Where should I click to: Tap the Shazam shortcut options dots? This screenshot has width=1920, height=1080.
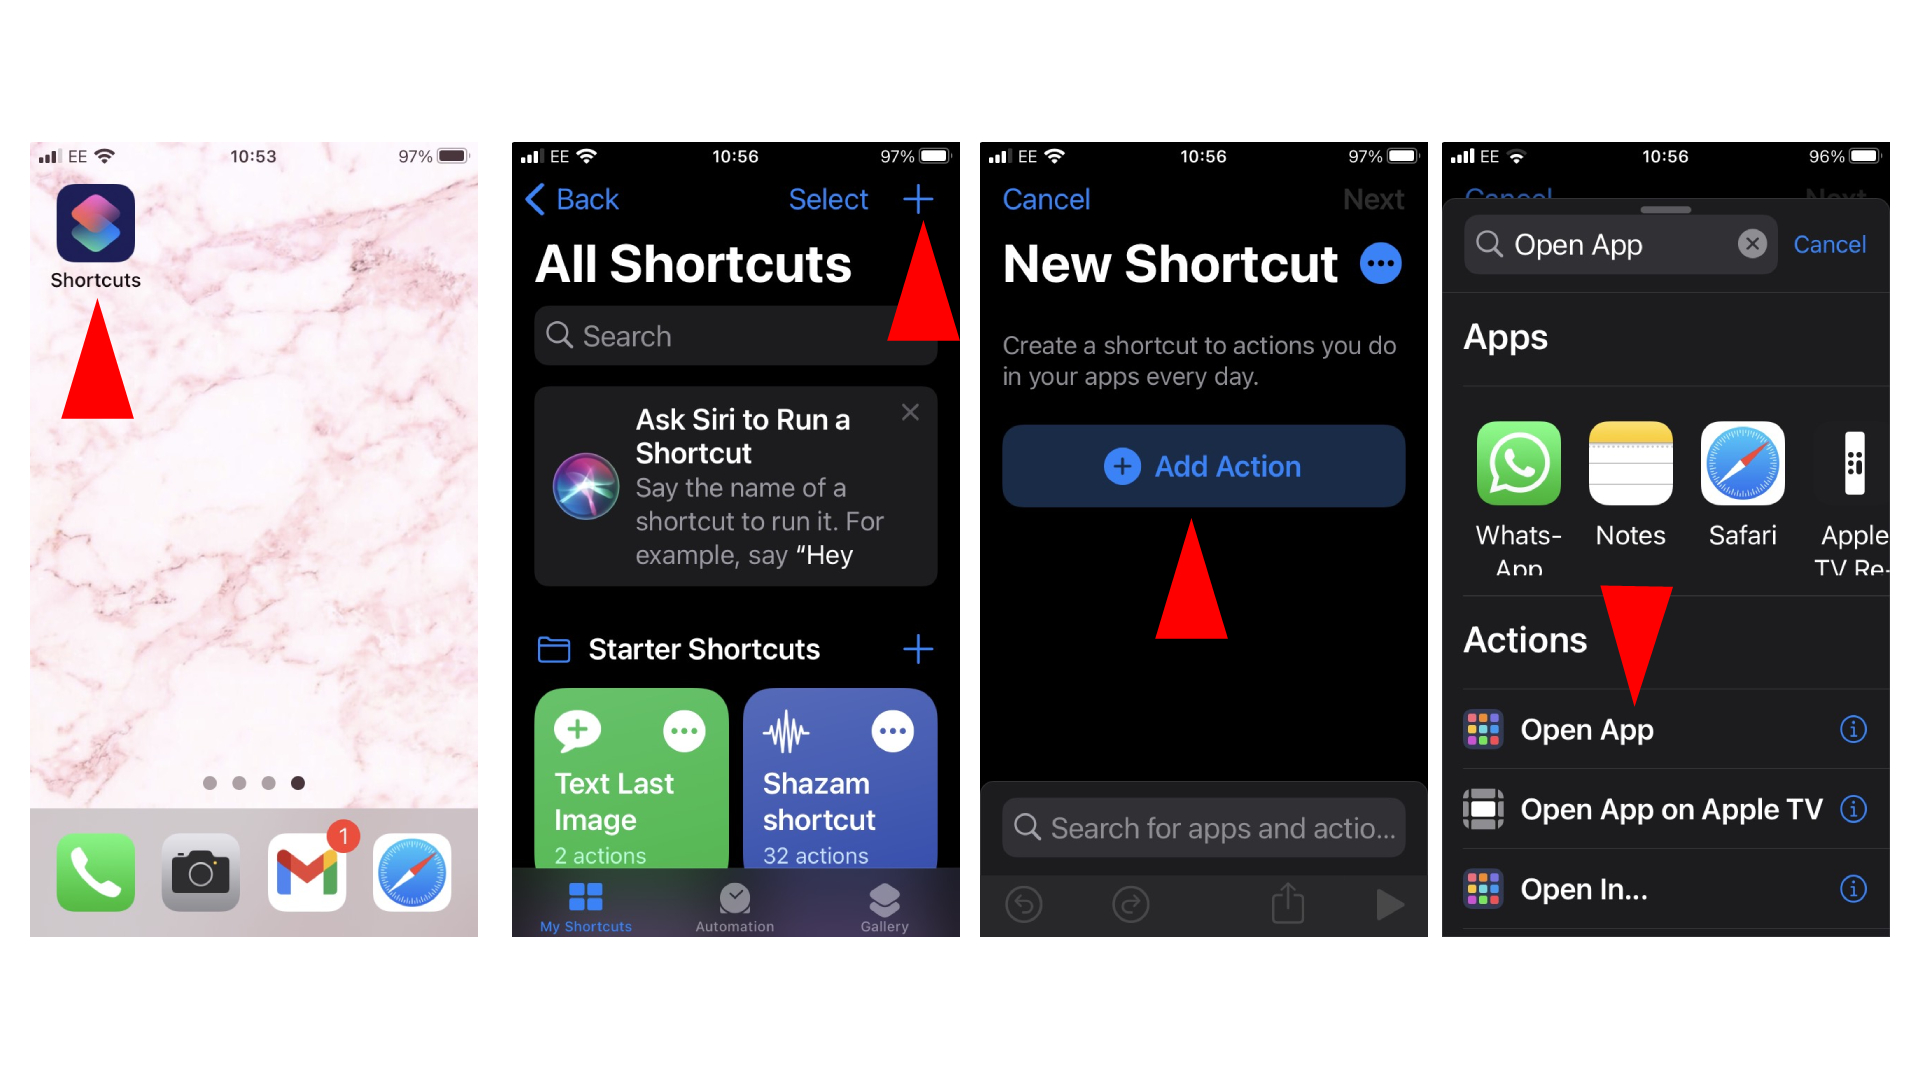tap(895, 733)
